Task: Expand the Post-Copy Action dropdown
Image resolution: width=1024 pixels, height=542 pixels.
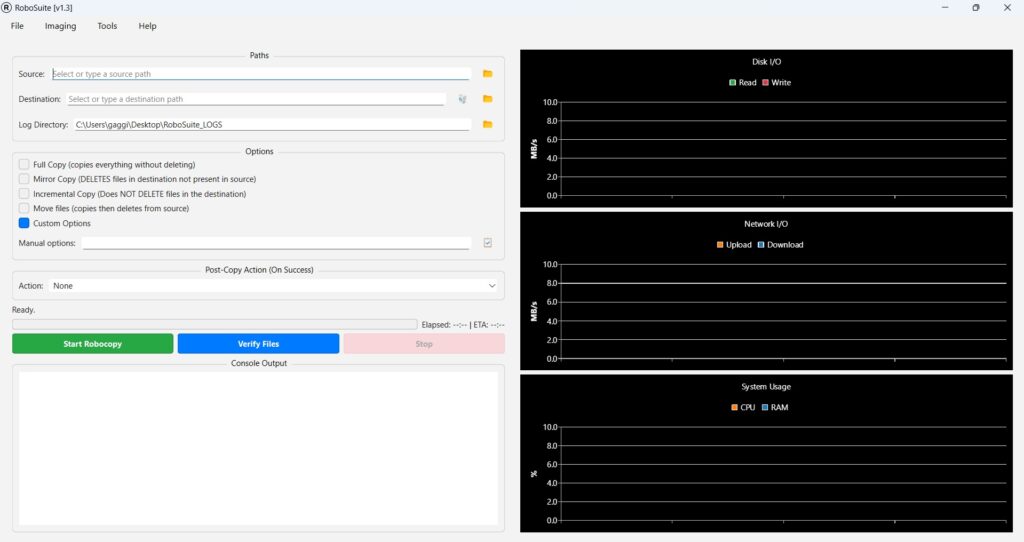Action: (x=272, y=286)
